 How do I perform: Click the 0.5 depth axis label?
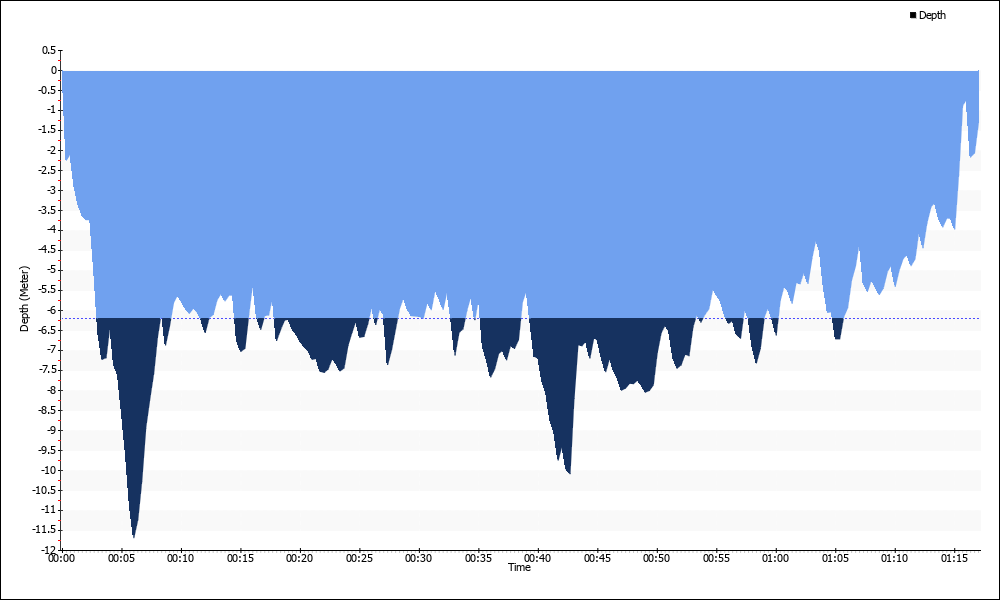[49, 50]
